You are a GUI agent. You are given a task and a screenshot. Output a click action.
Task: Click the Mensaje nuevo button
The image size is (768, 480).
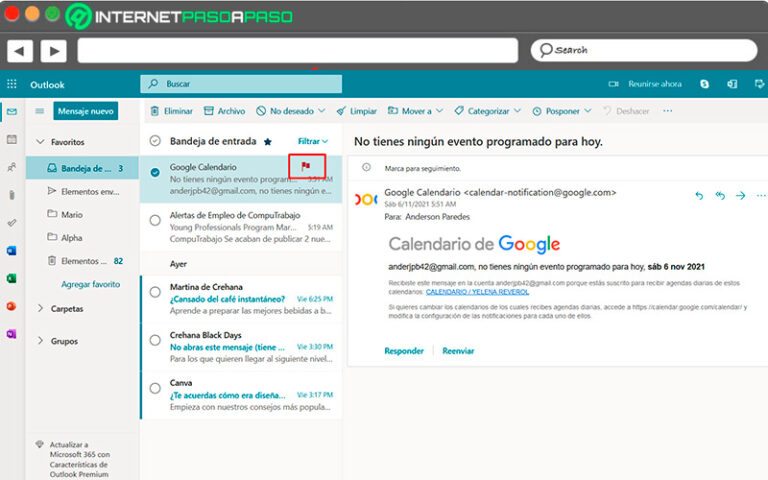pos(86,111)
